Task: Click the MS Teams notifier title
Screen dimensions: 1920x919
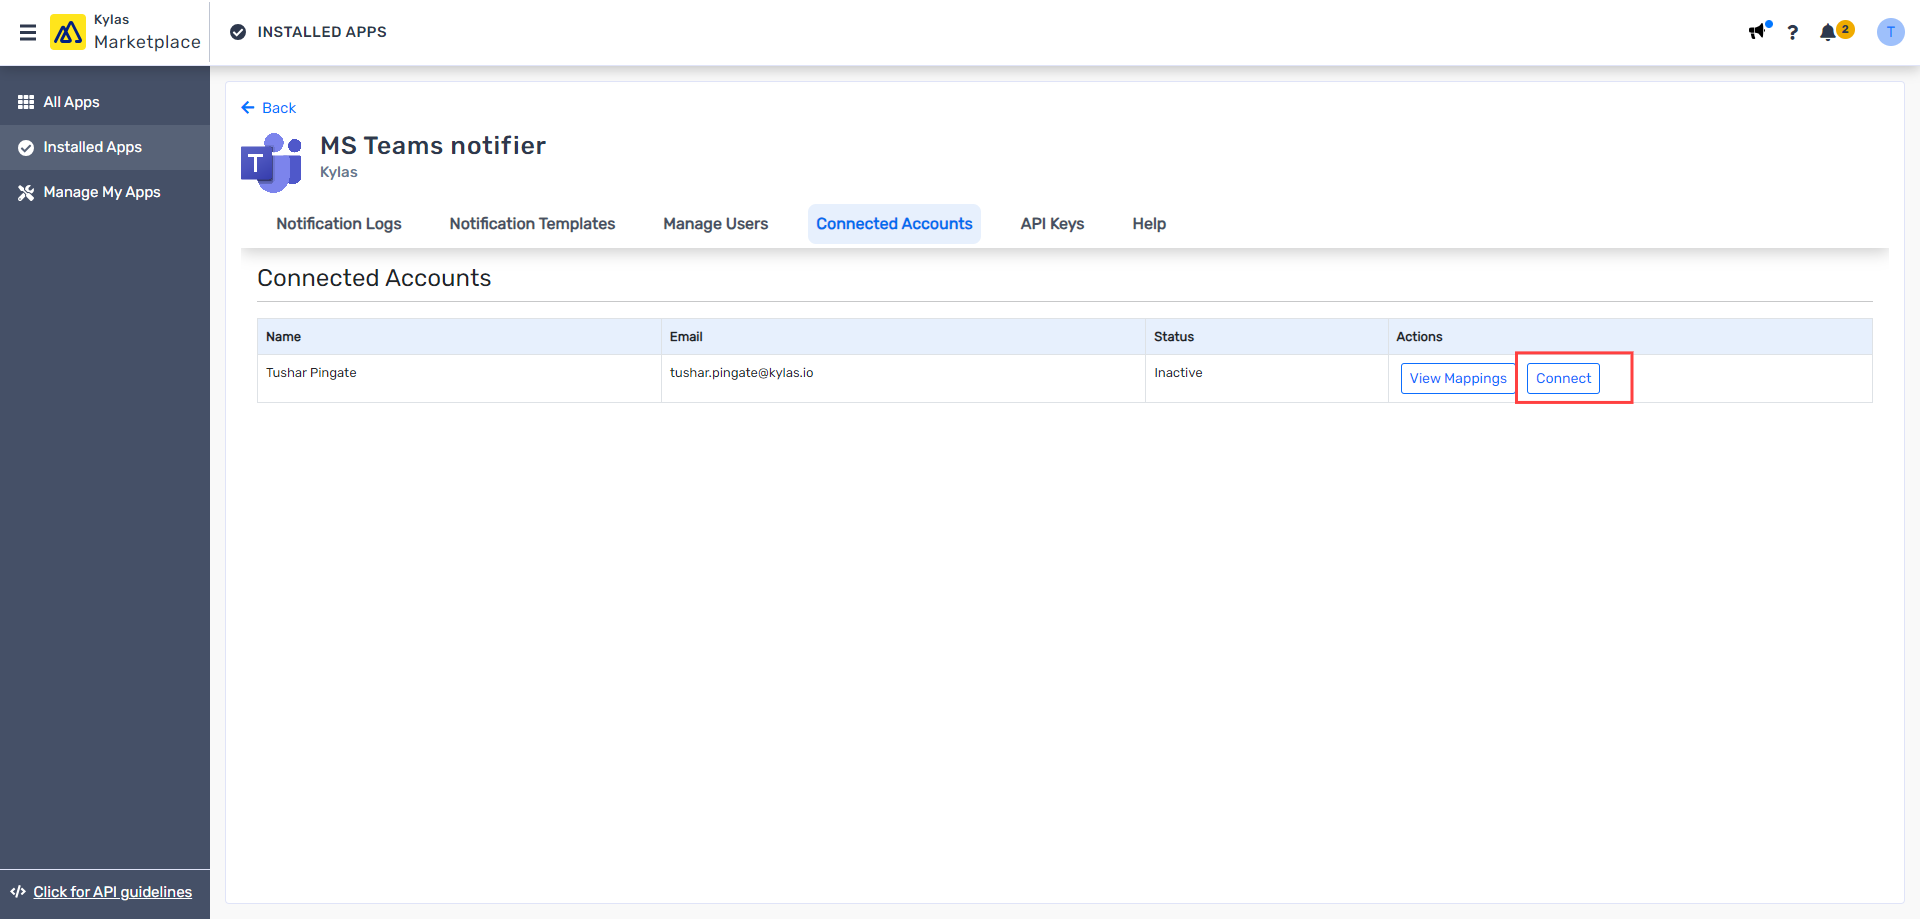Action: coord(433,146)
